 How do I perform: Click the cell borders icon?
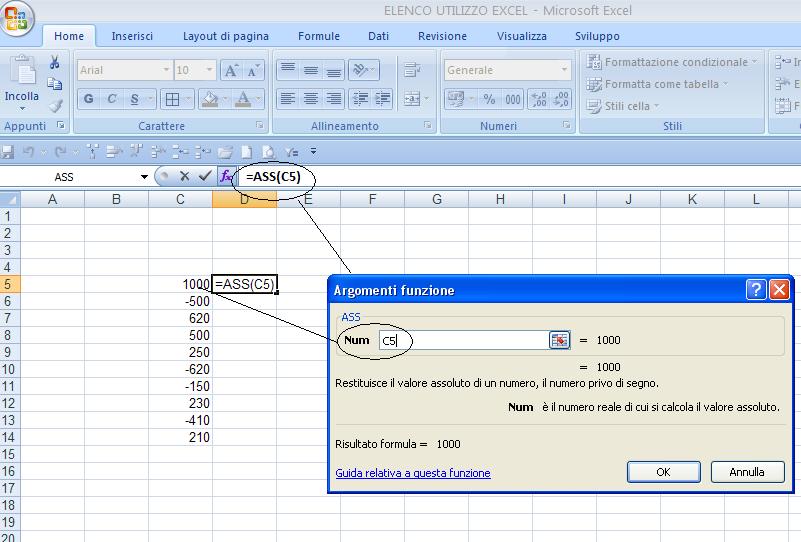(173, 99)
